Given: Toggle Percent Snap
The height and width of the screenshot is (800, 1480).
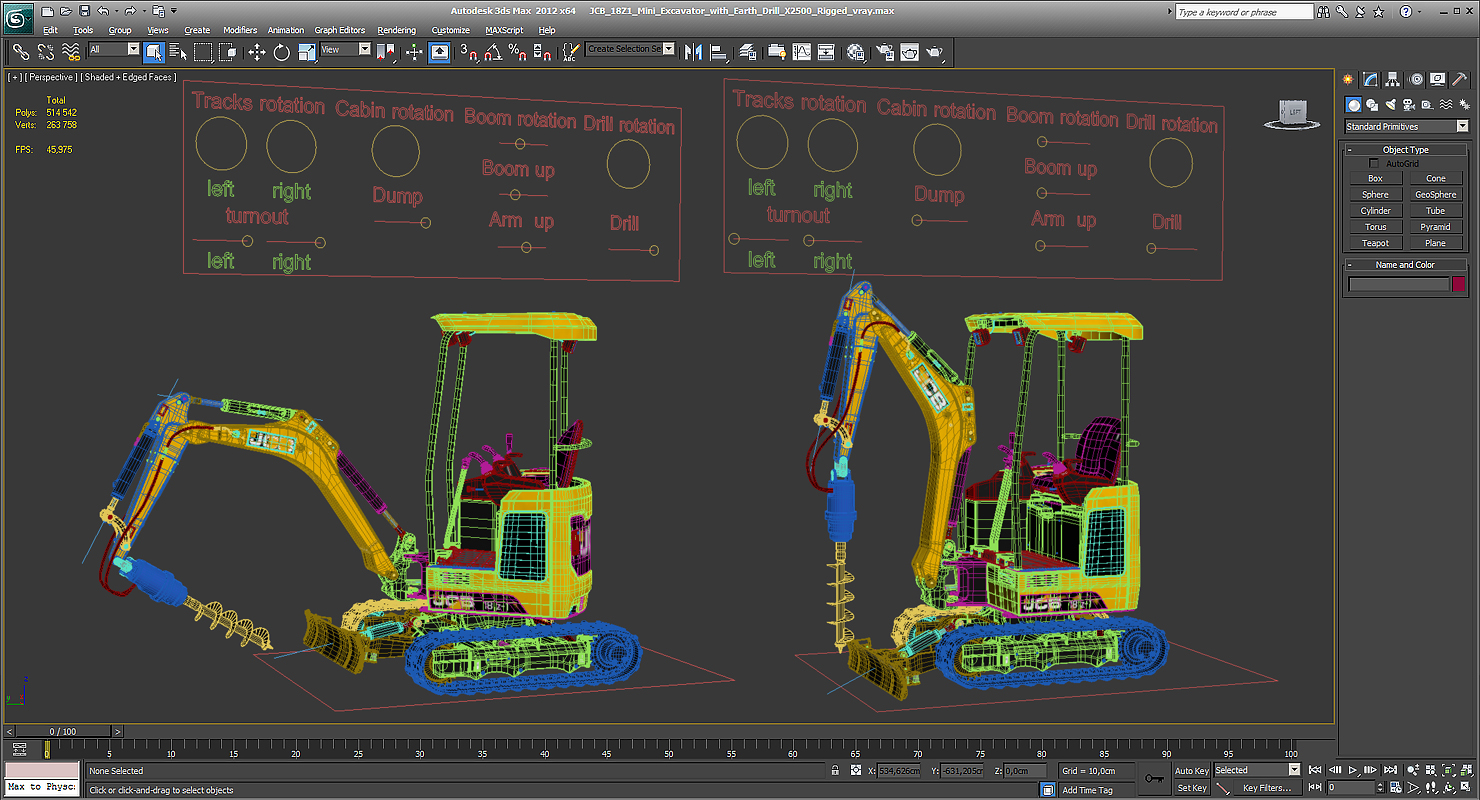Looking at the screenshot, I should point(518,52).
